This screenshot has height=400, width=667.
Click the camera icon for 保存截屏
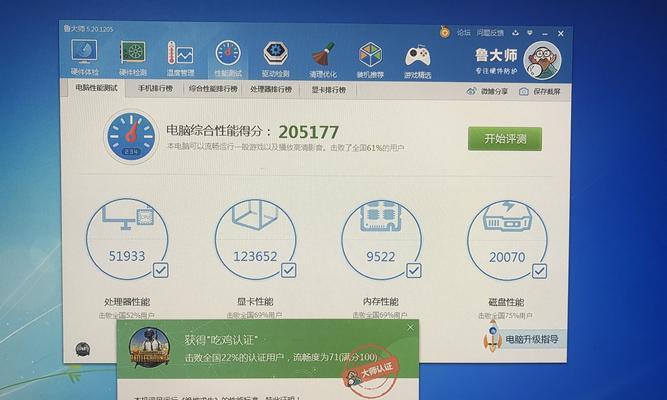point(524,91)
